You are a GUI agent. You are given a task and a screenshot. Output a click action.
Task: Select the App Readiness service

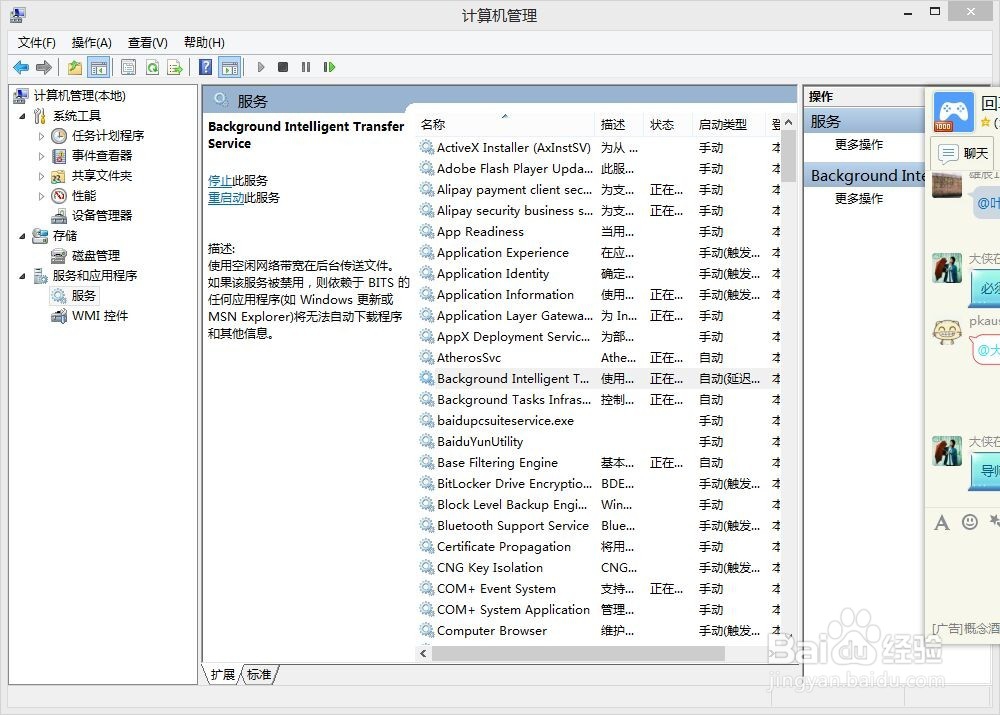(599, 232)
